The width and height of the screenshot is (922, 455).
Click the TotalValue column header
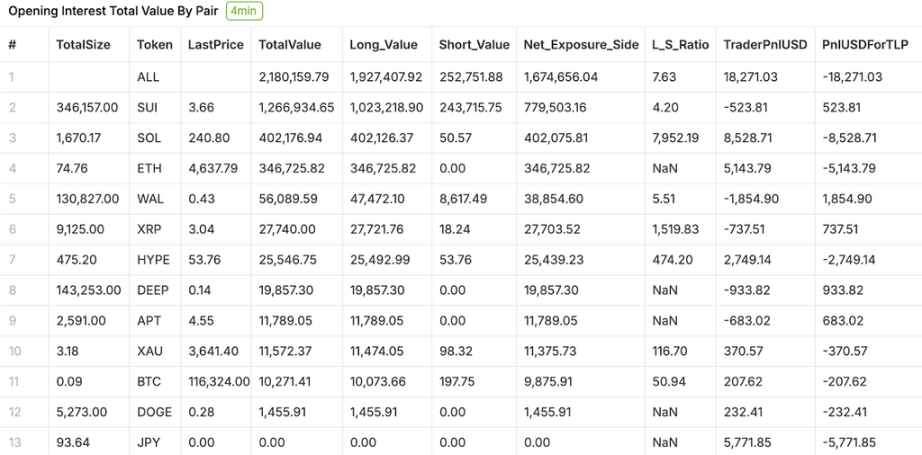click(x=289, y=45)
